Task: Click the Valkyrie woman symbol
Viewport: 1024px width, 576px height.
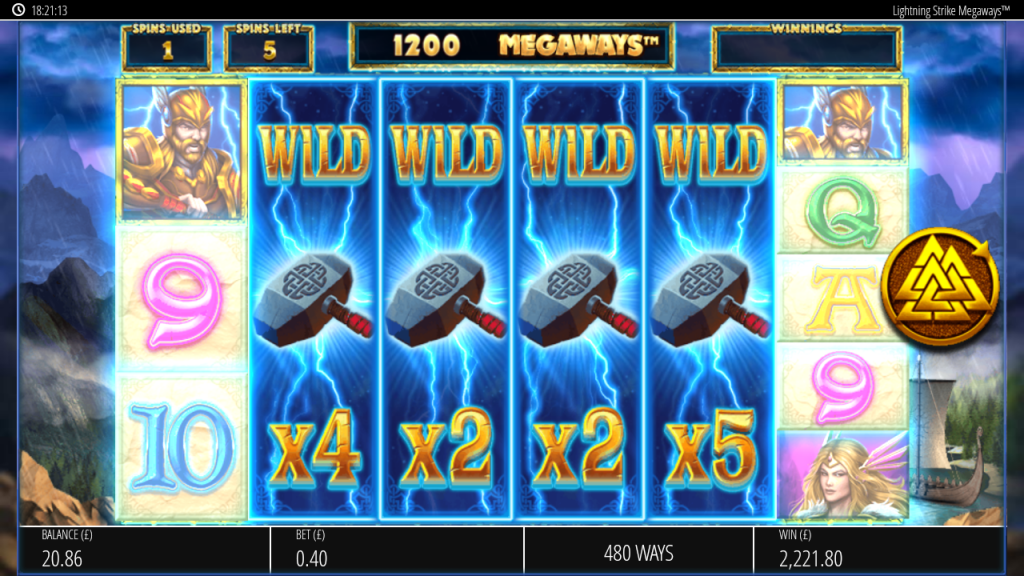Action: [x=842, y=475]
